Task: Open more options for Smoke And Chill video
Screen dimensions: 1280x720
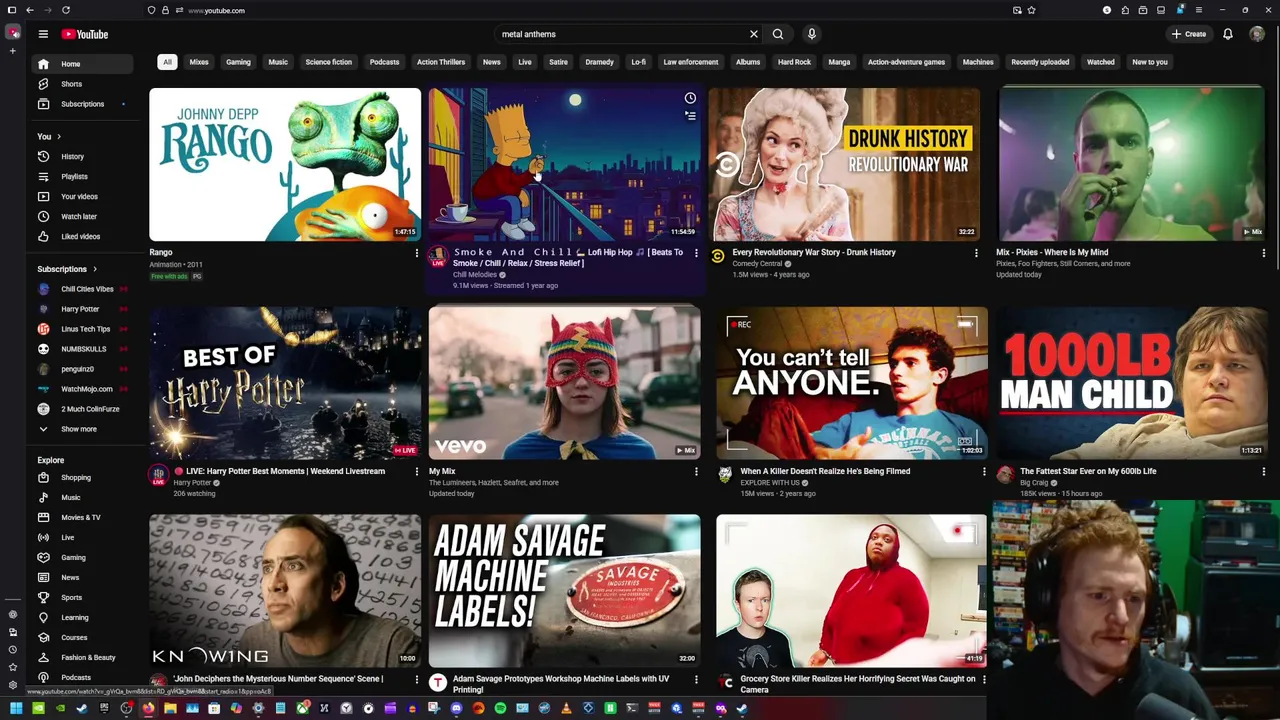Action: [x=696, y=253]
